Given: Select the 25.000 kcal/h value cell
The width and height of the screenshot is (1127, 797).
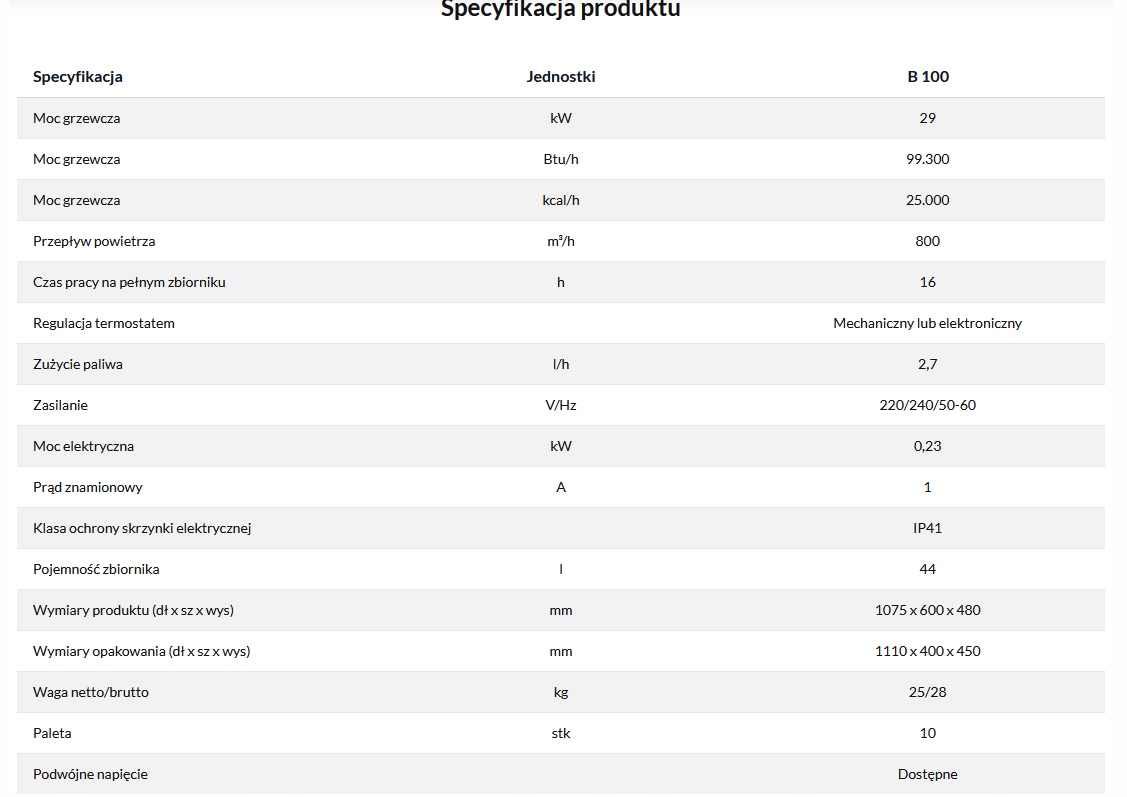Looking at the screenshot, I should tap(927, 200).
